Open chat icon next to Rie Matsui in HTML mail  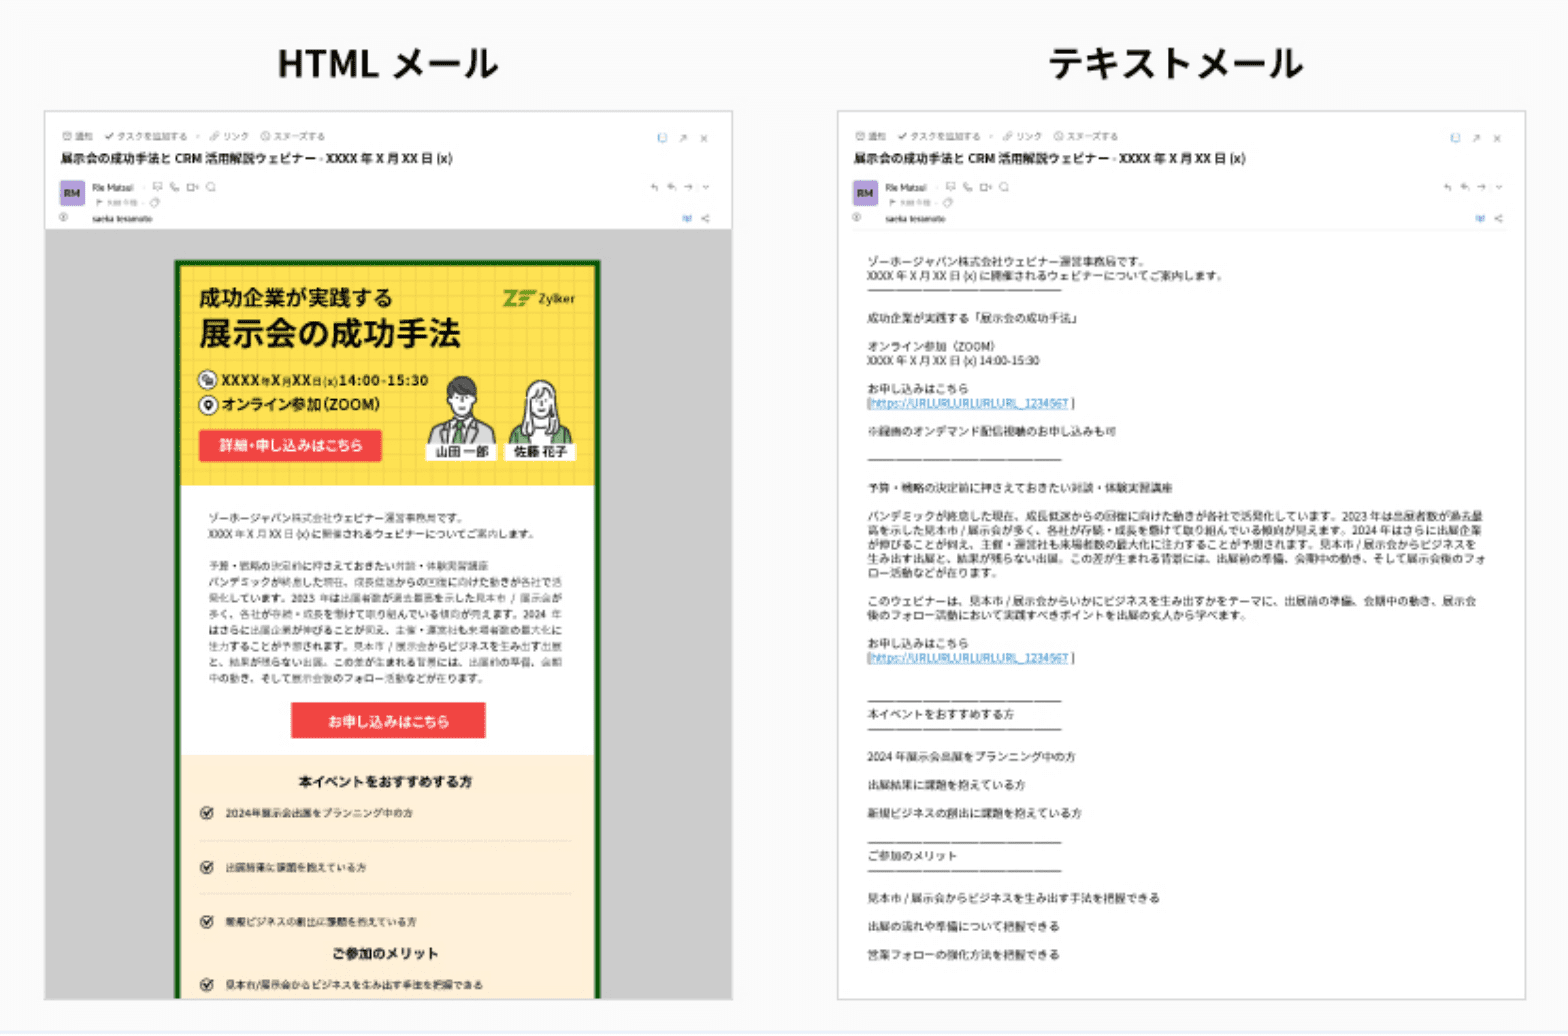pyautogui.click(x=157, y=187)
